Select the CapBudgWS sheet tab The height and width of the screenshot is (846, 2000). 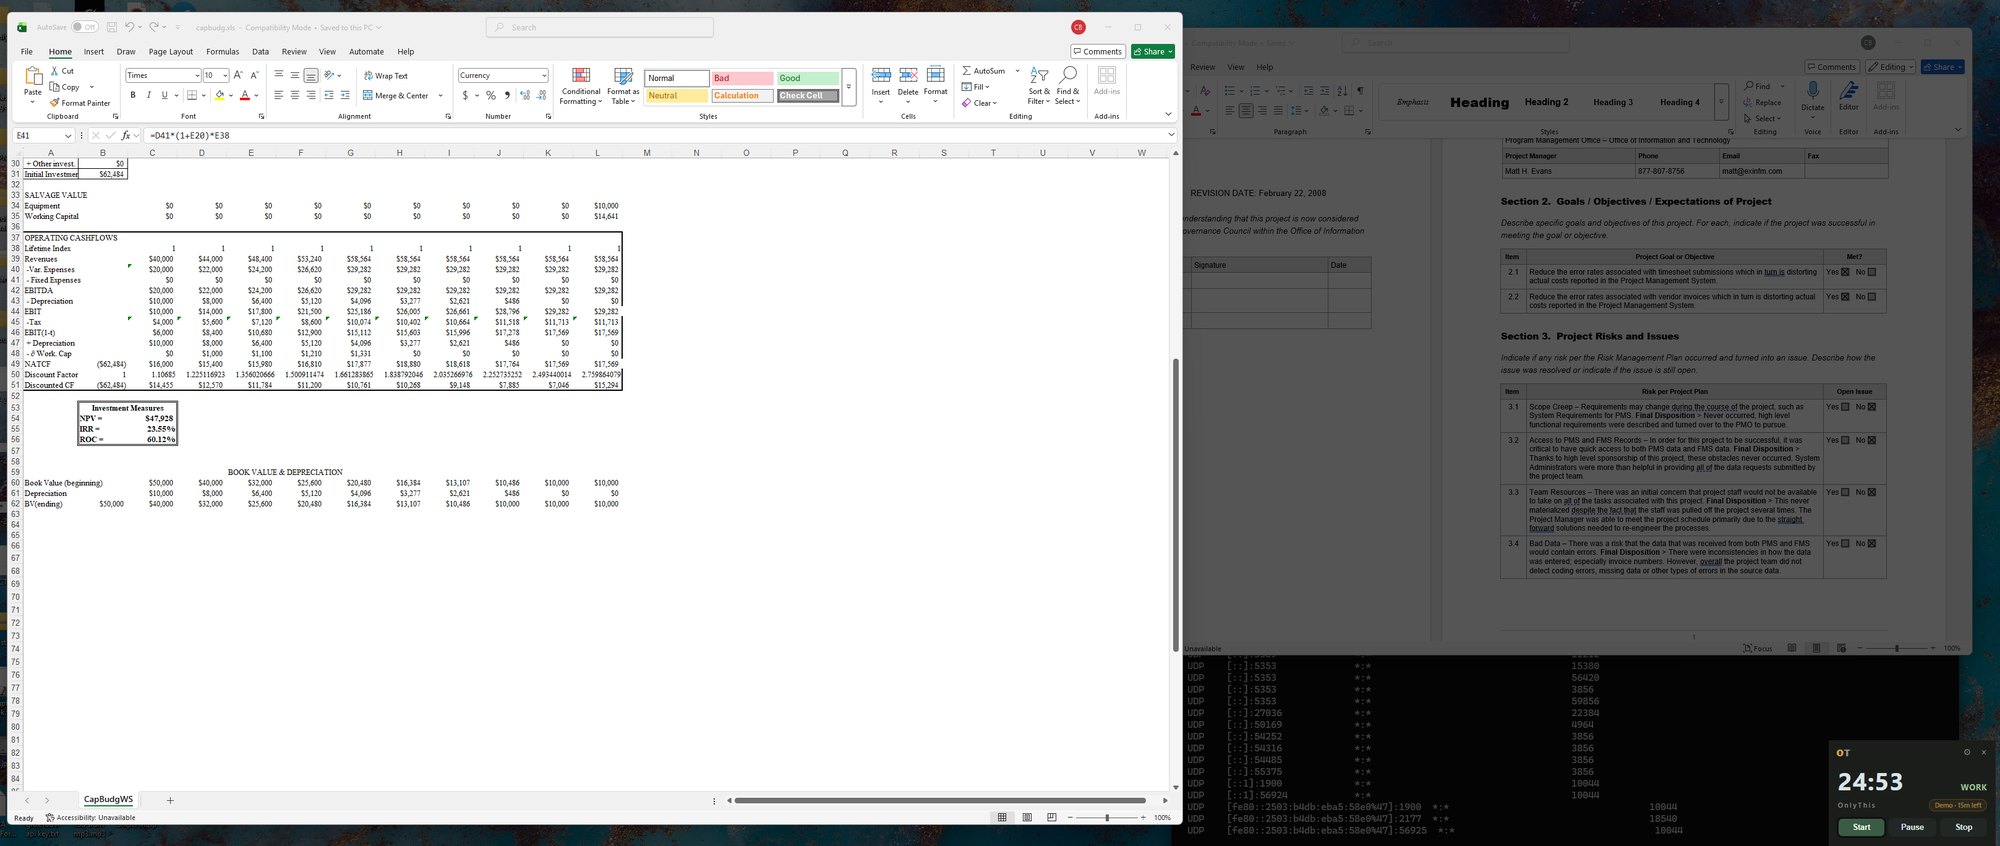108,800
